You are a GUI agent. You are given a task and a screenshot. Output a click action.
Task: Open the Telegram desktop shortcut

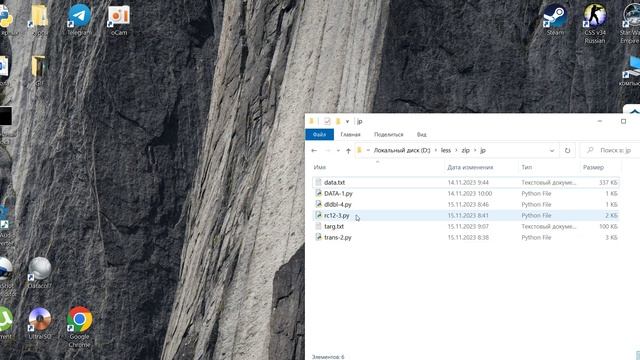[x=79, y=19]
